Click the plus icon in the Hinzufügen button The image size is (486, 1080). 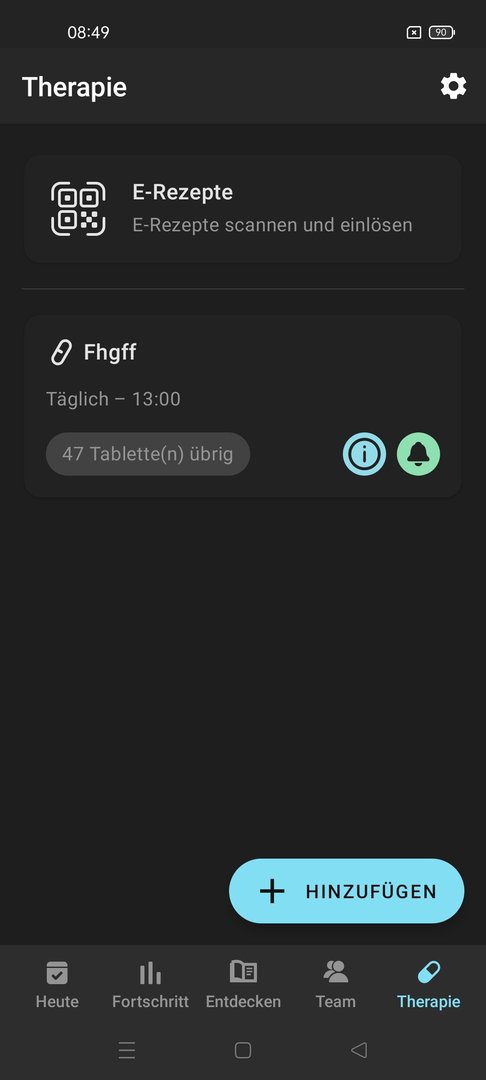click(272, 891)
